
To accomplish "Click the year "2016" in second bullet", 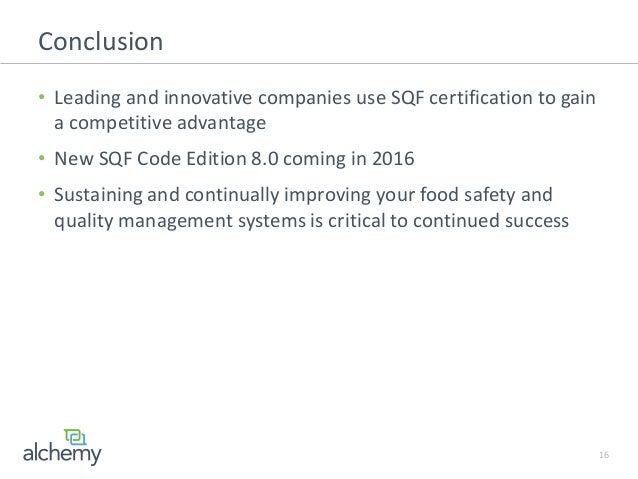I will (393, 158).
